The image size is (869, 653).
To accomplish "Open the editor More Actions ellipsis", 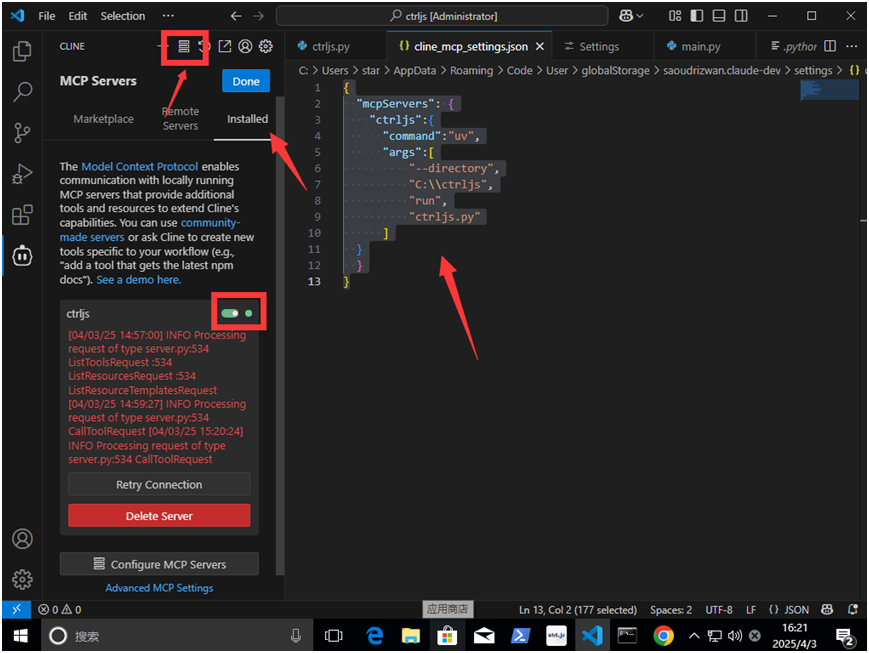I will (x=851, y=46).
